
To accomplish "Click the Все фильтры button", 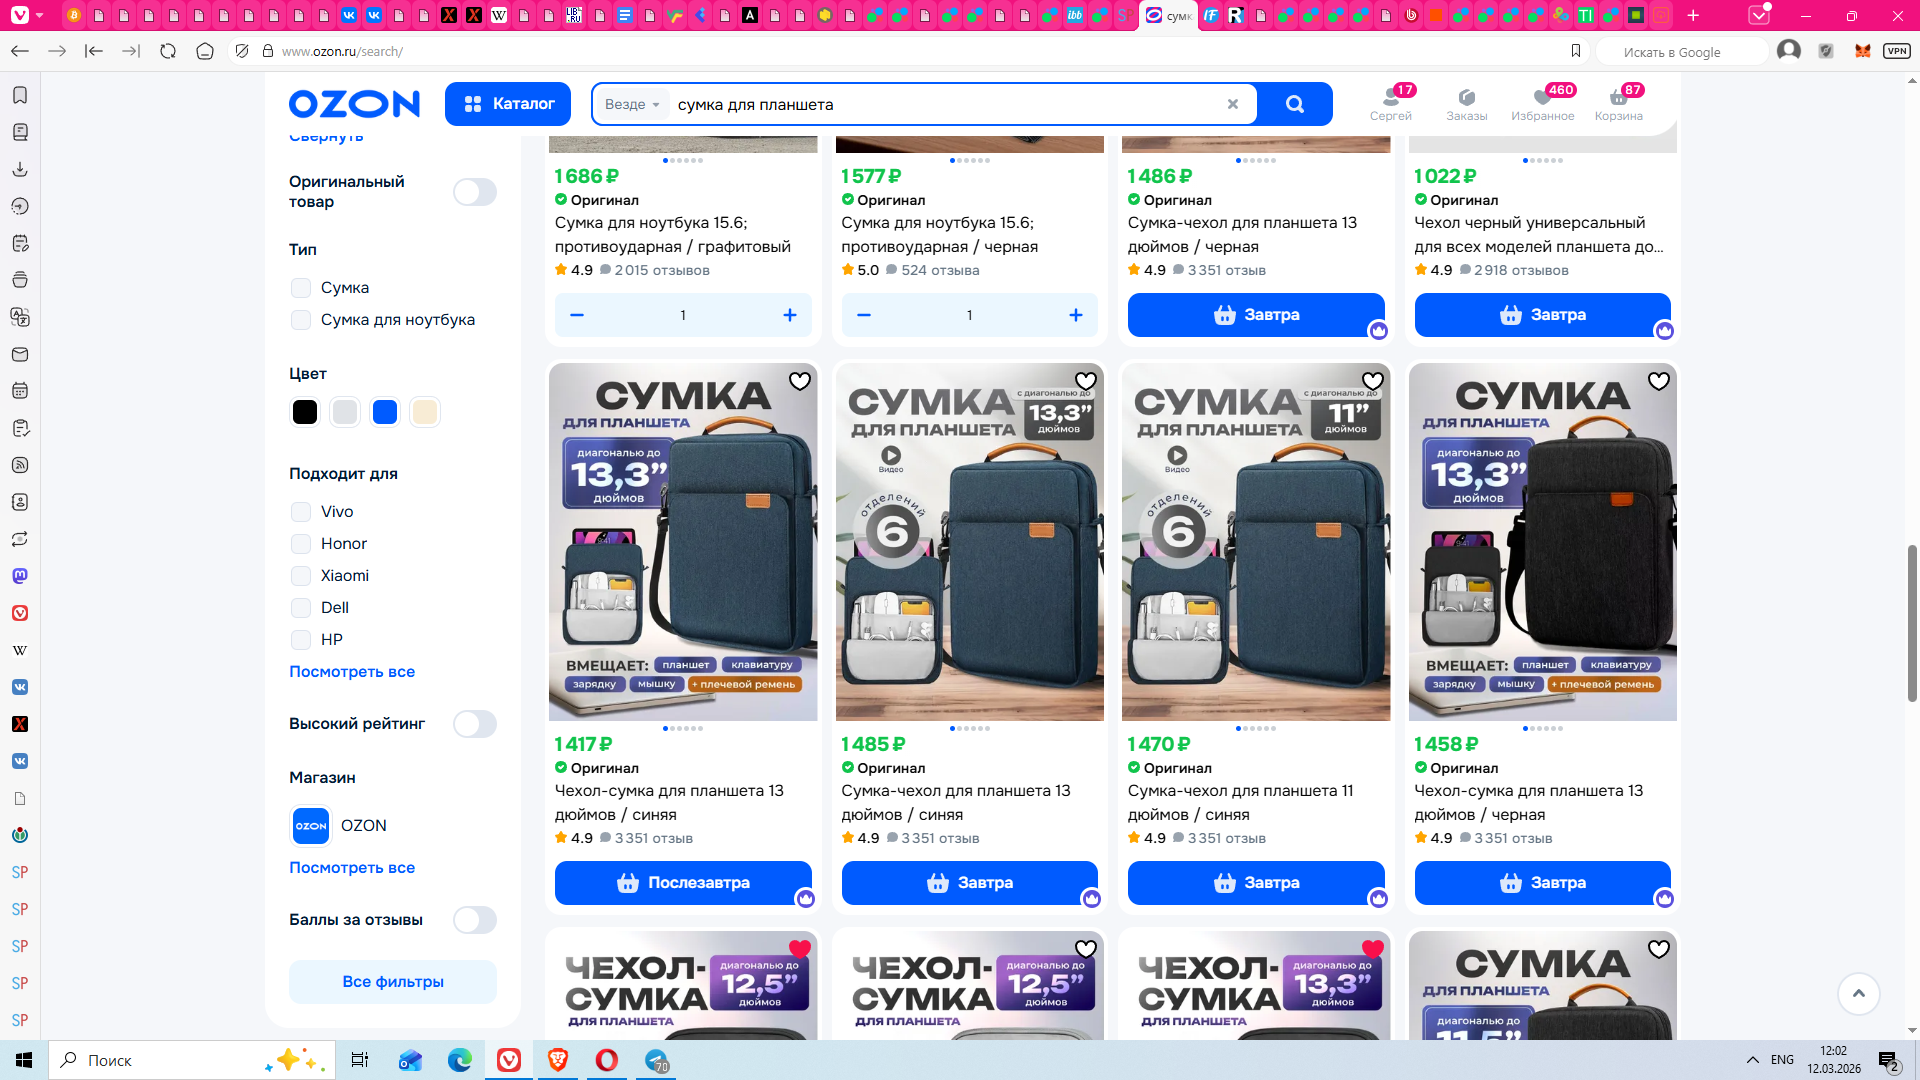I will pyautogui.click(x=393, y=982).
